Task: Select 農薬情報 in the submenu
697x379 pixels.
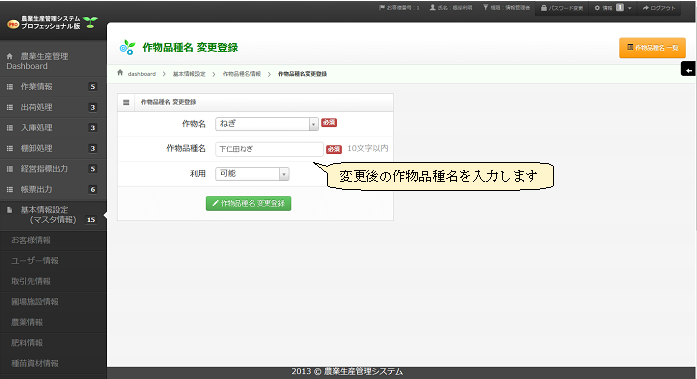Action: click(53, 322)
